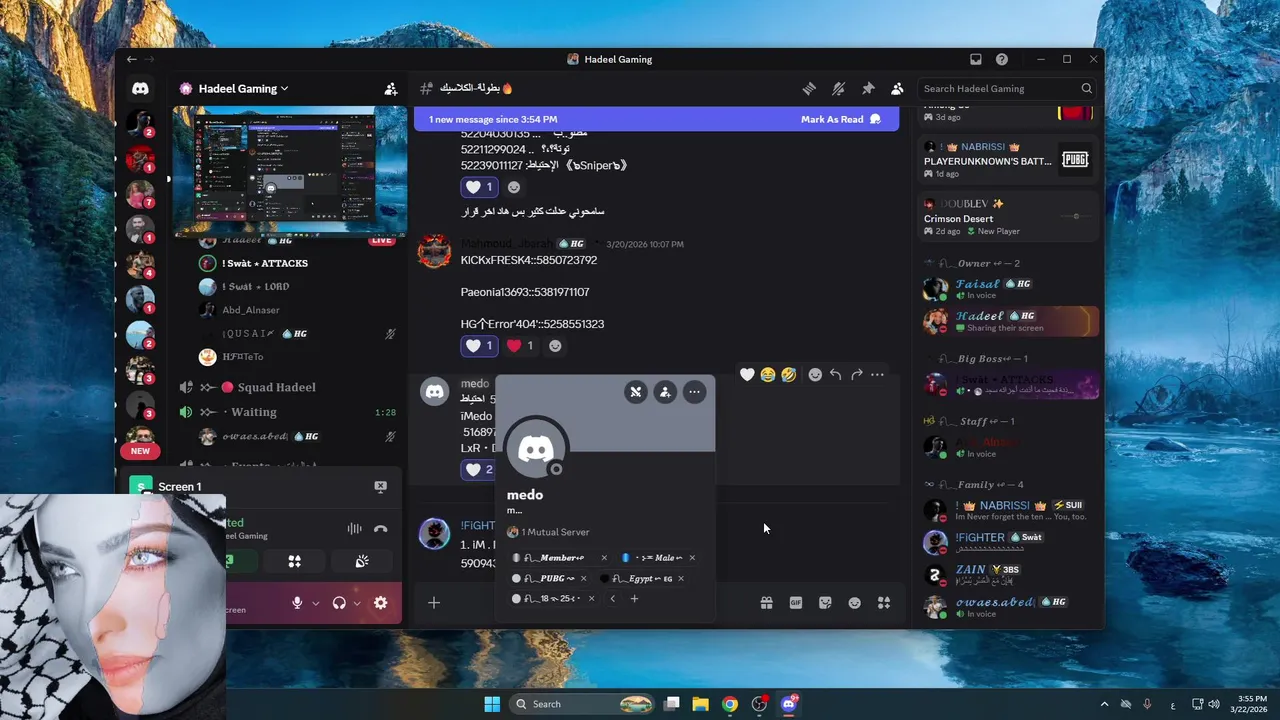Open pinned messages icon

868,89
